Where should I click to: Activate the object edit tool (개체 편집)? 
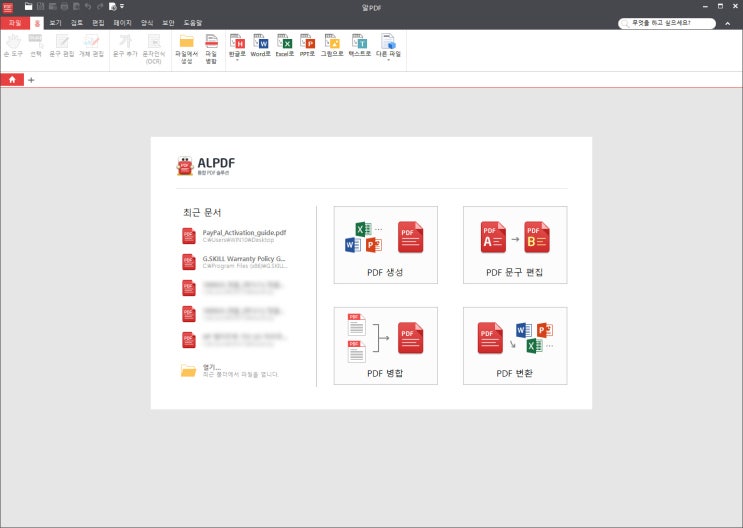tap(91, 46)
